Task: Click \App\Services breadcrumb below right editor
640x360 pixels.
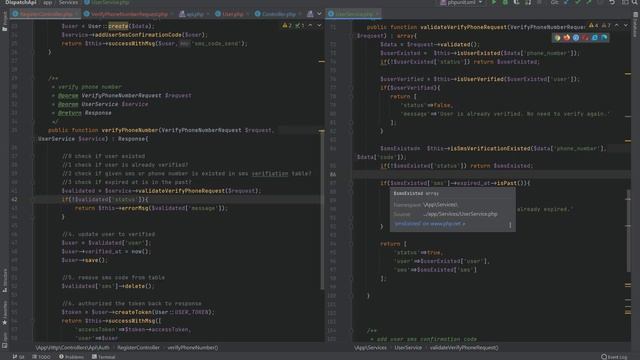Action: pos(370,348)
